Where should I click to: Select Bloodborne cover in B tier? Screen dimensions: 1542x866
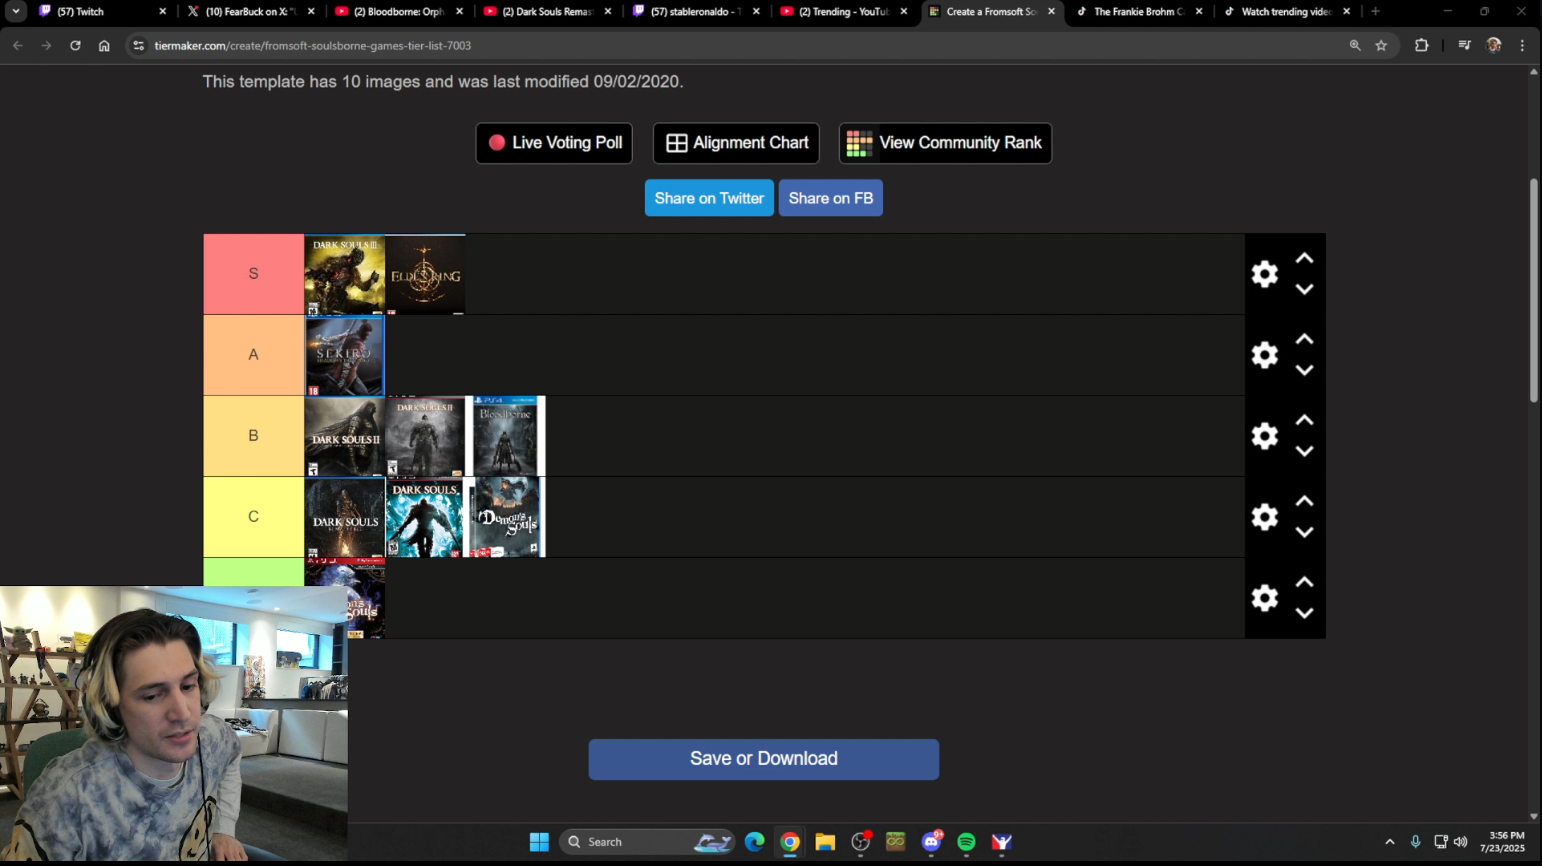[x=506, y=437]
